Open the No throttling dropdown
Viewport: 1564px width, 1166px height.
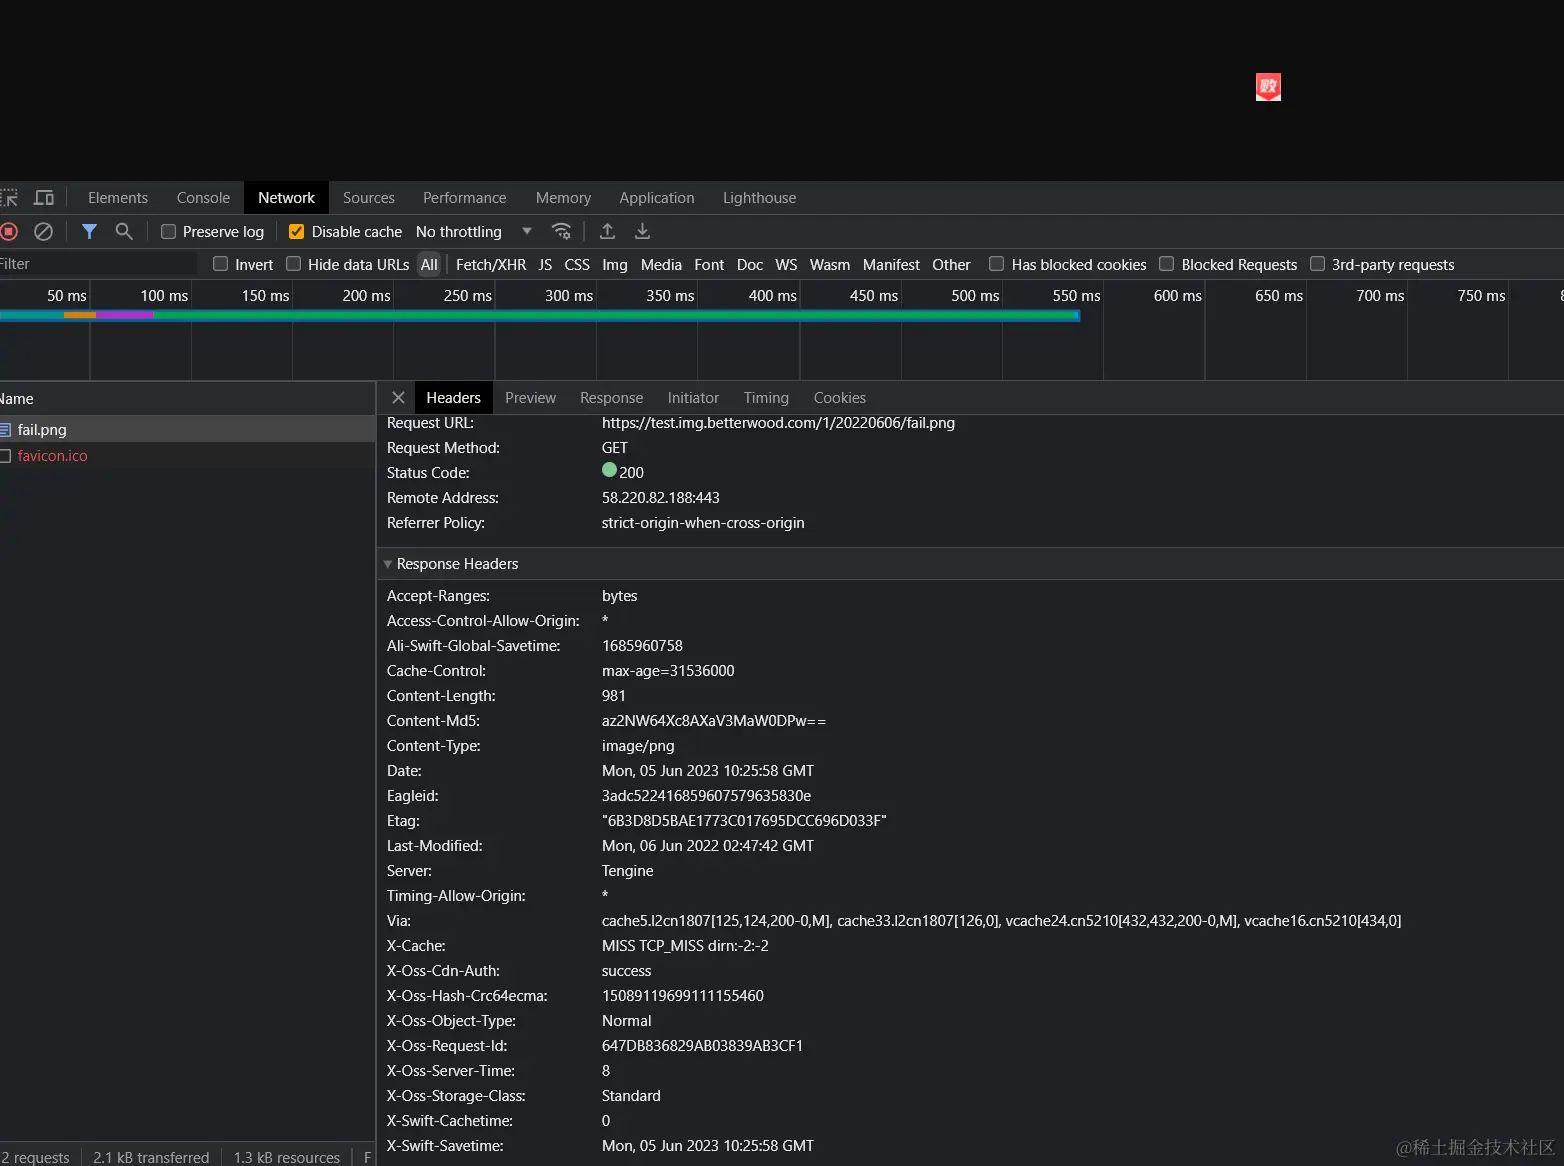pyautogui.click(x=474, y=232)
